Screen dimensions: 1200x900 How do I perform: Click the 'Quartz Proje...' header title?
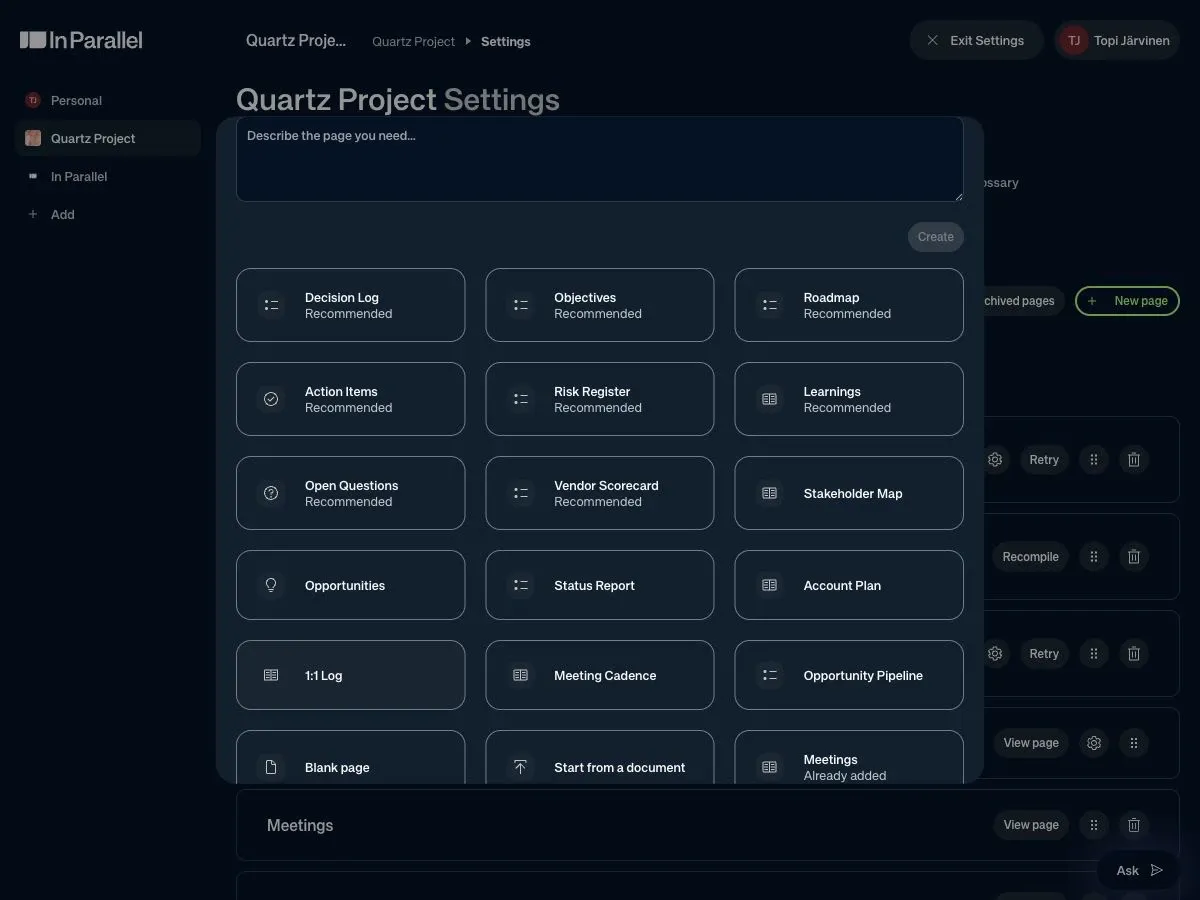coord(296,40)
